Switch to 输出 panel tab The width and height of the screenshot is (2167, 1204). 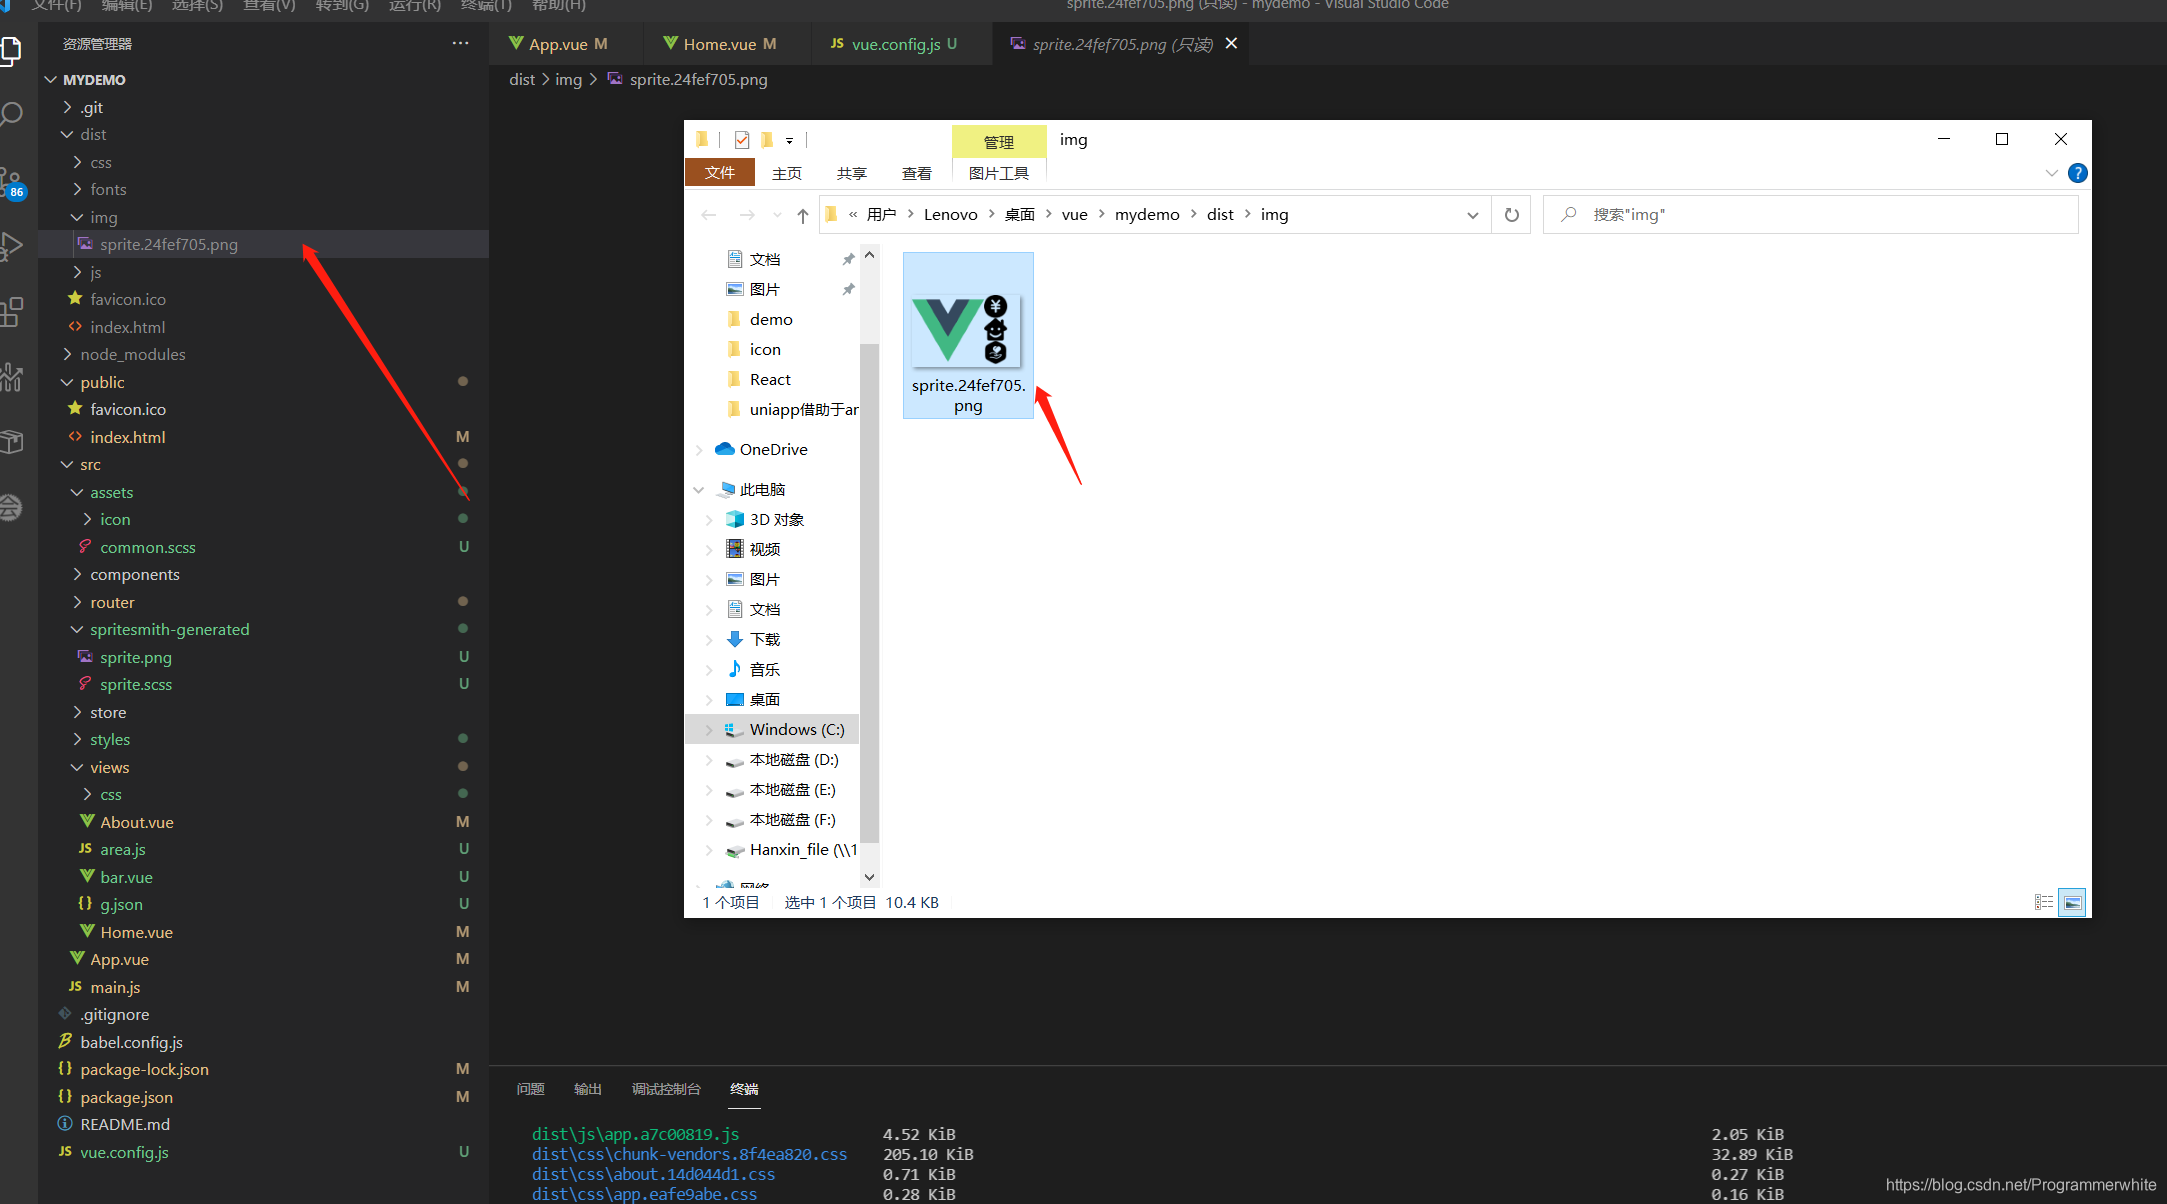[588, 1089]
